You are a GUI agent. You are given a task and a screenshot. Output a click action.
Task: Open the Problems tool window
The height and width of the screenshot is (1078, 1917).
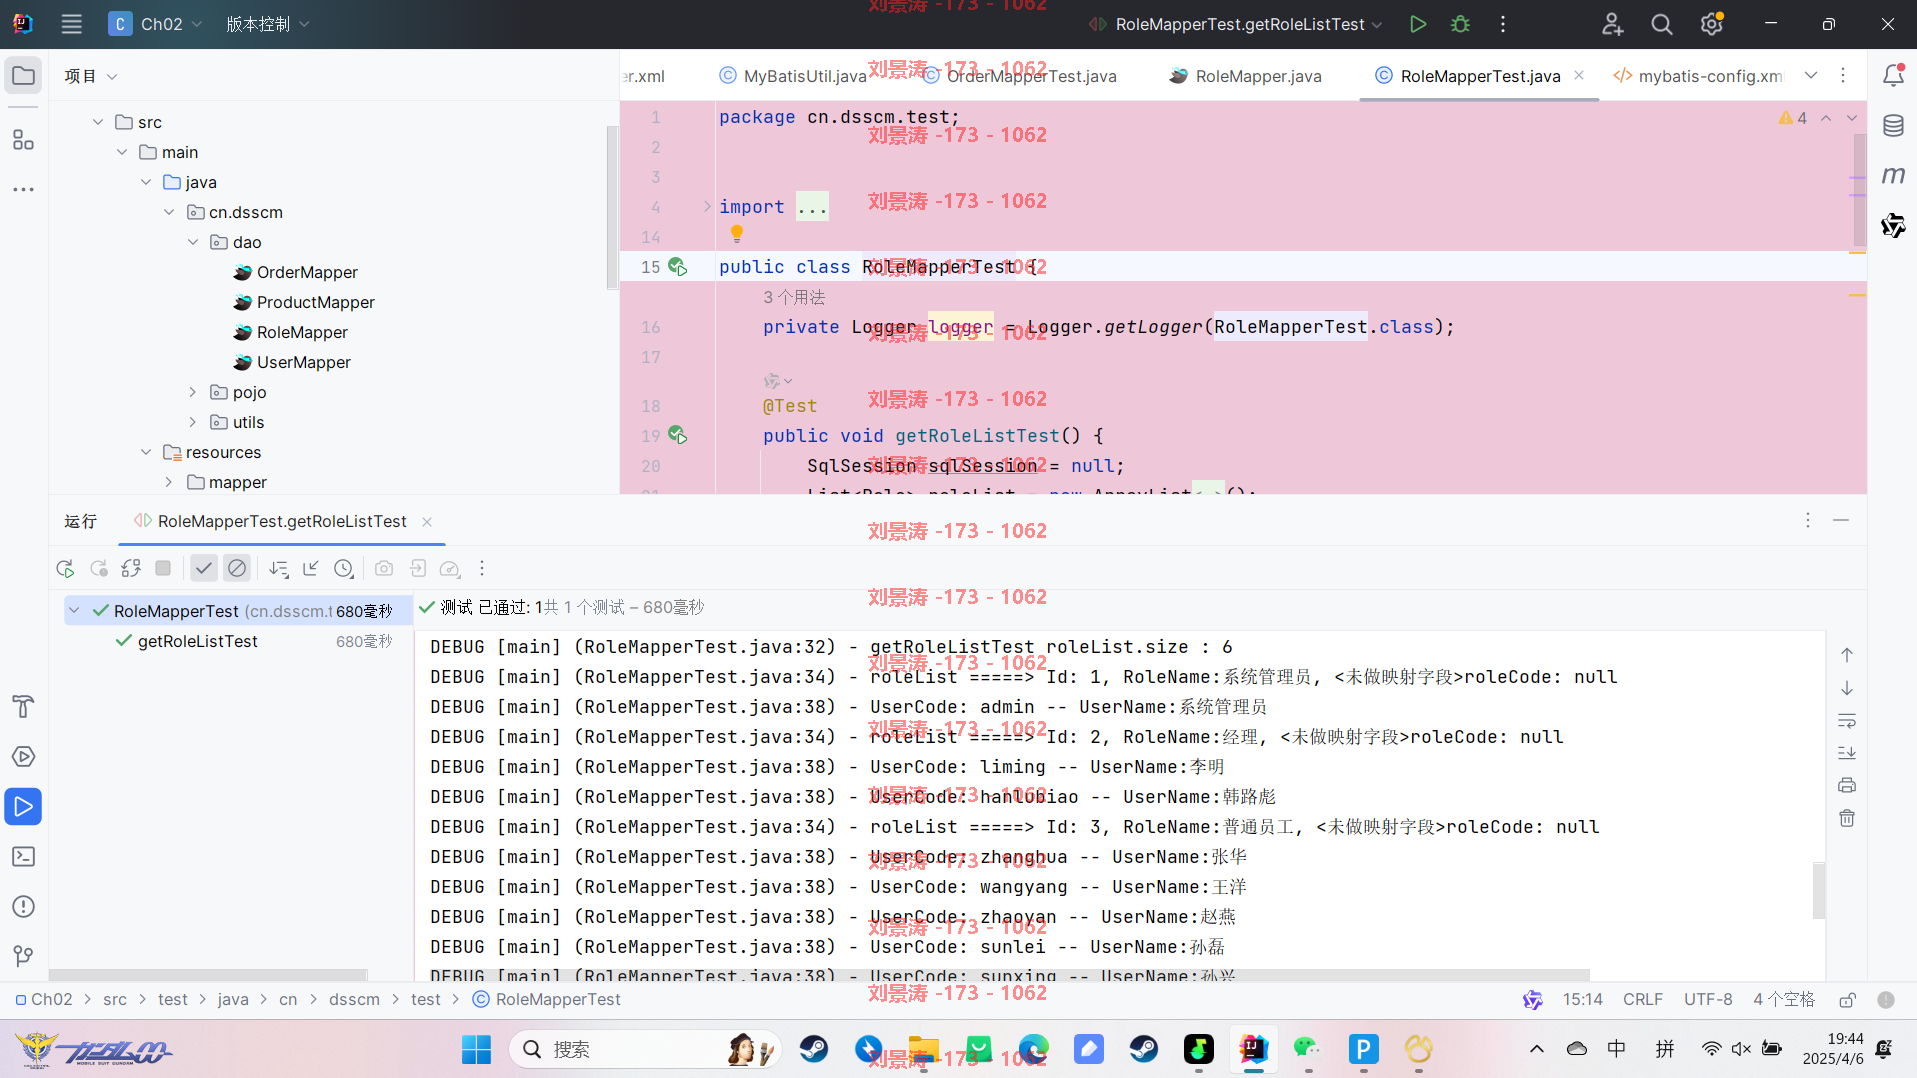pyautogui.click(x=23, y=907)
